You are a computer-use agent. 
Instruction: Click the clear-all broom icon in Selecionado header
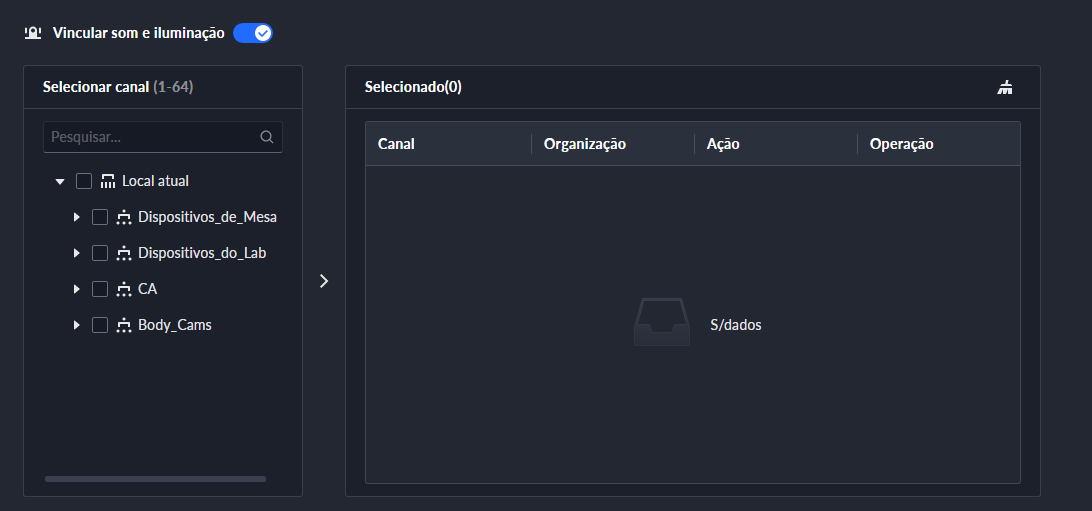tap(1005, 88)
